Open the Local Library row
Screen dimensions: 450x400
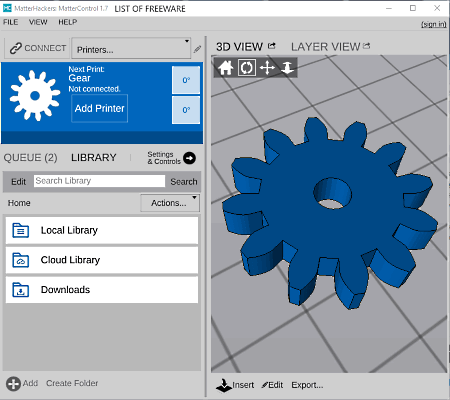coord(102,230)
